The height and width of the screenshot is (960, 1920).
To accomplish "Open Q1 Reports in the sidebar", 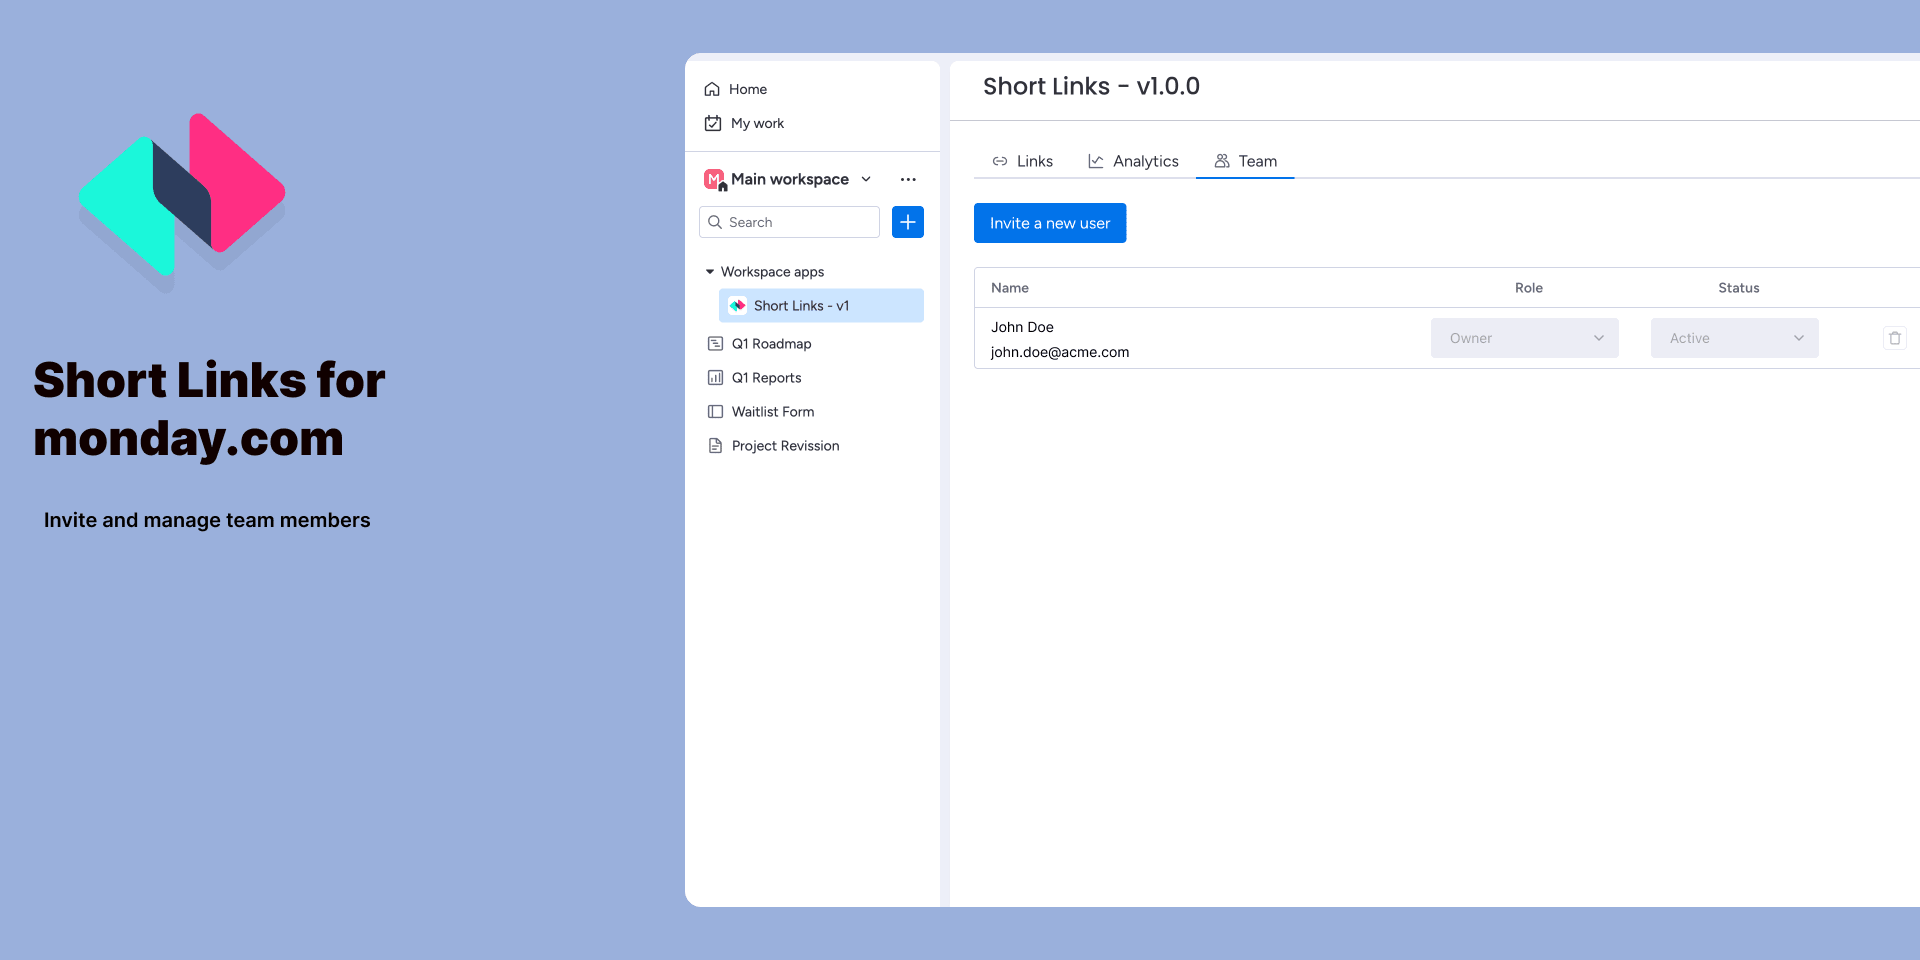I will click(755, 378).
